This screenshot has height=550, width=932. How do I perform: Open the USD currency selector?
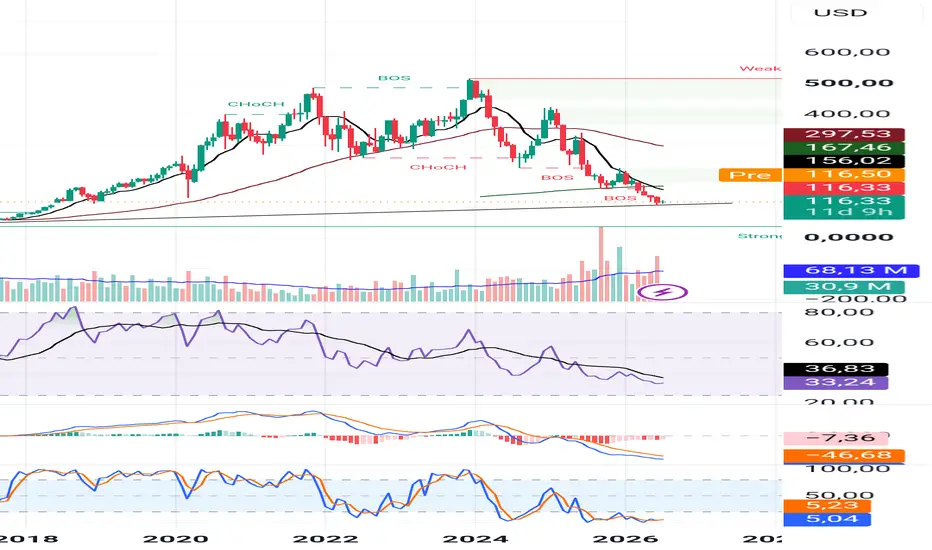[x=840, y=12]
